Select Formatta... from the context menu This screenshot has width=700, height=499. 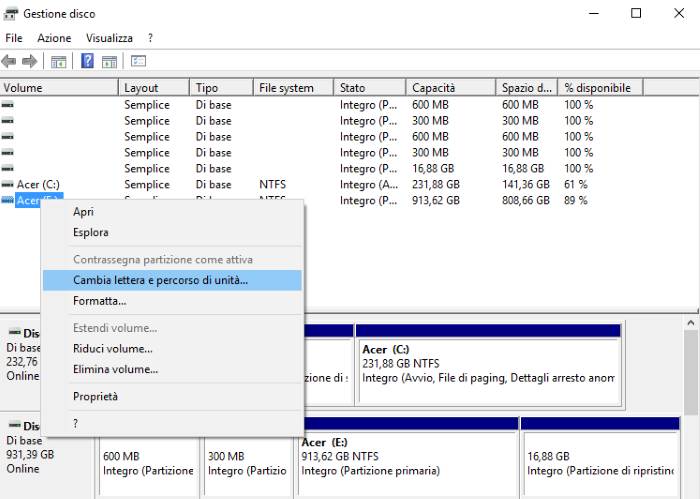tap(99, 301)
